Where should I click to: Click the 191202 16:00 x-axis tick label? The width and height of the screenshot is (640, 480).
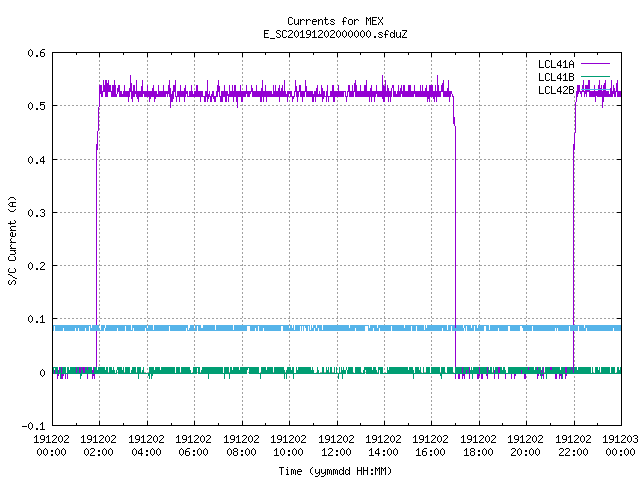click(431, 446)
